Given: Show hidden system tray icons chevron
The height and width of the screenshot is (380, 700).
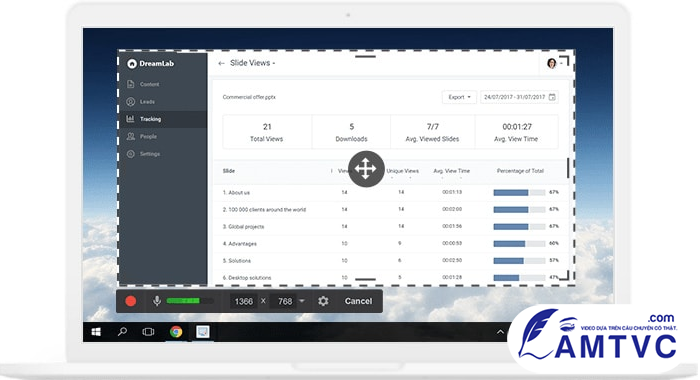Looking at the screenshot, I should [500, 332].
